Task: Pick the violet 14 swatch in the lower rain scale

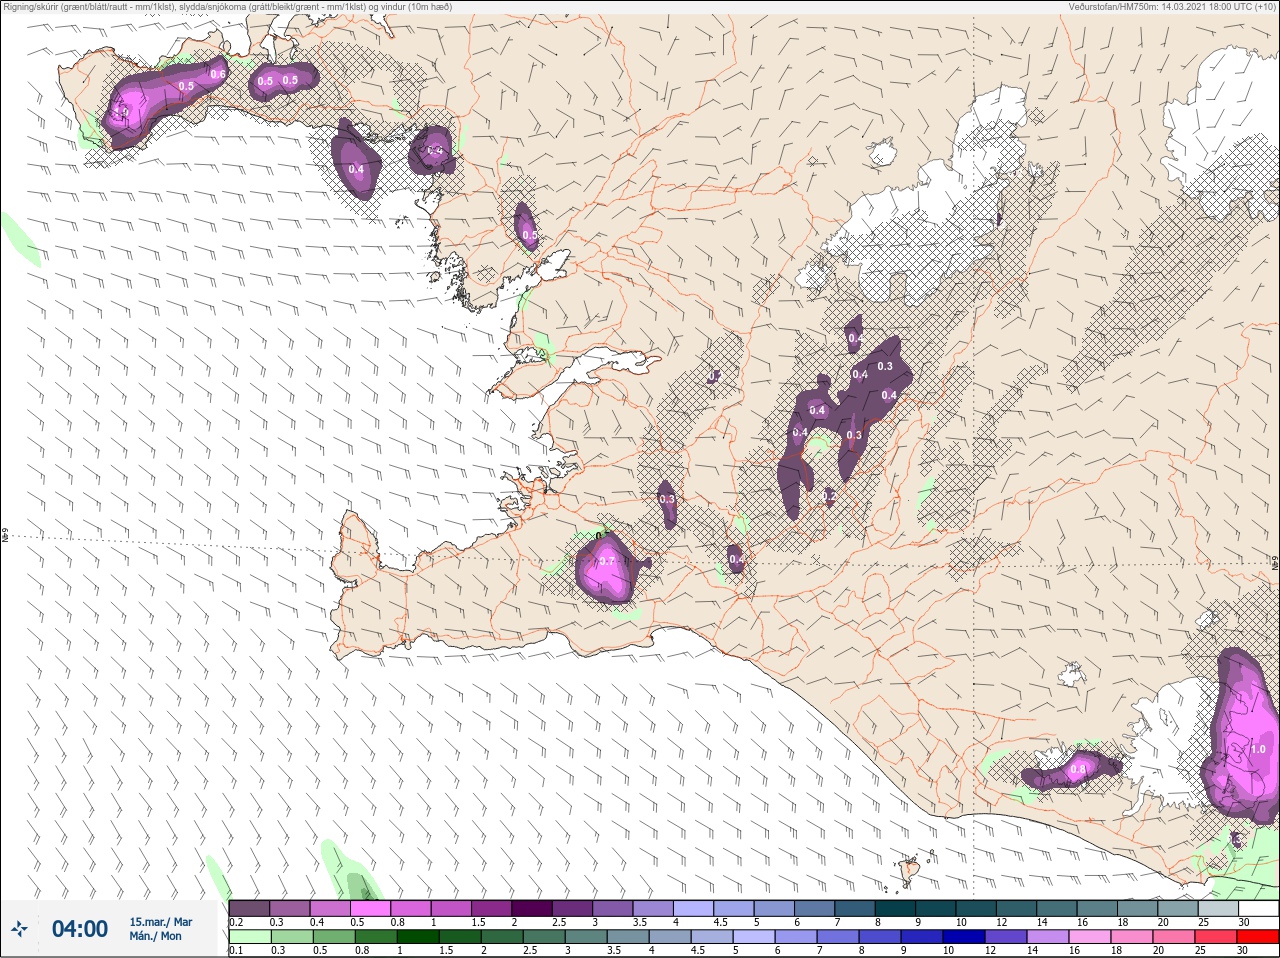Action: (x=1049, y=937)
